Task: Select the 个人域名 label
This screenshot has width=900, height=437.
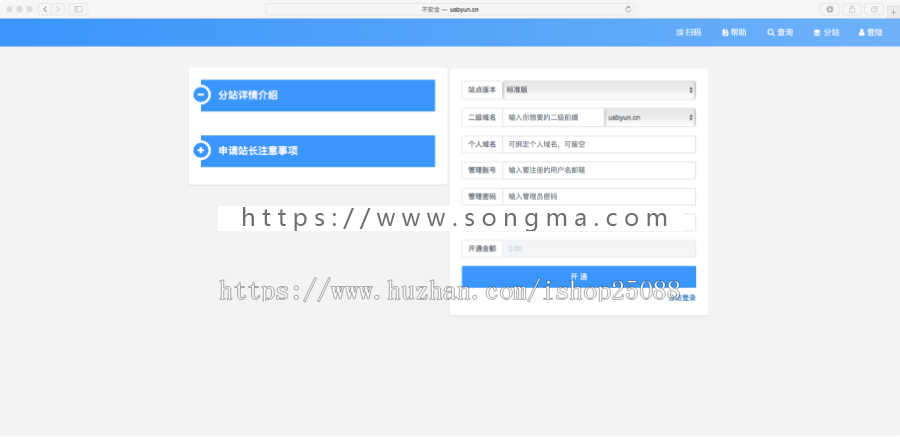Action: [x=482, y=145]
